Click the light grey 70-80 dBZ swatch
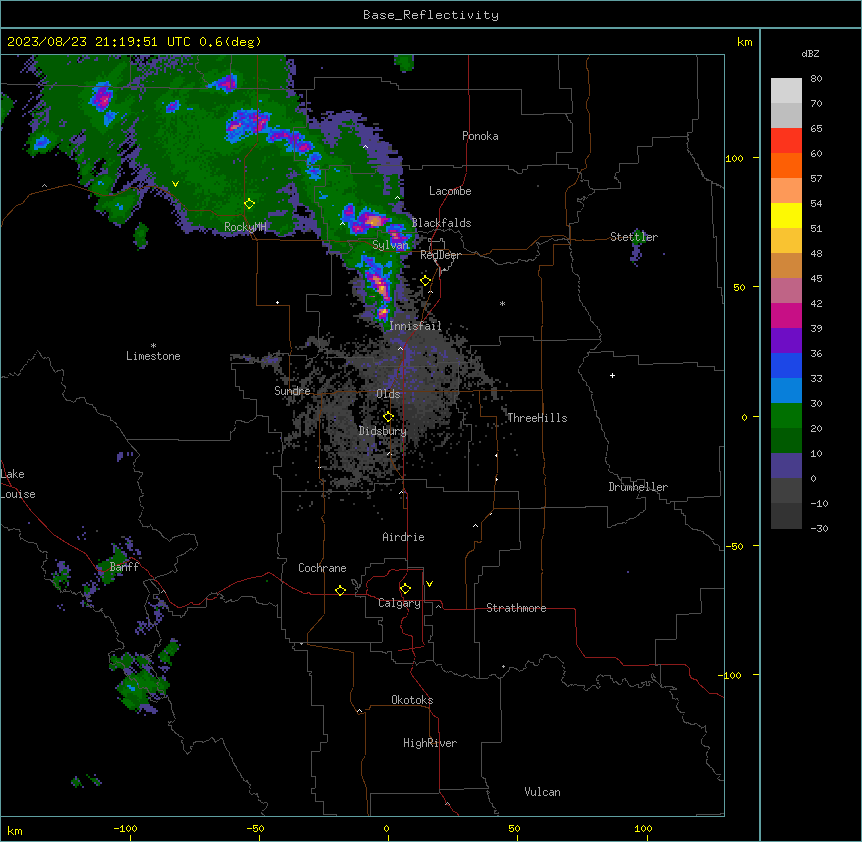 coord(786,91)
